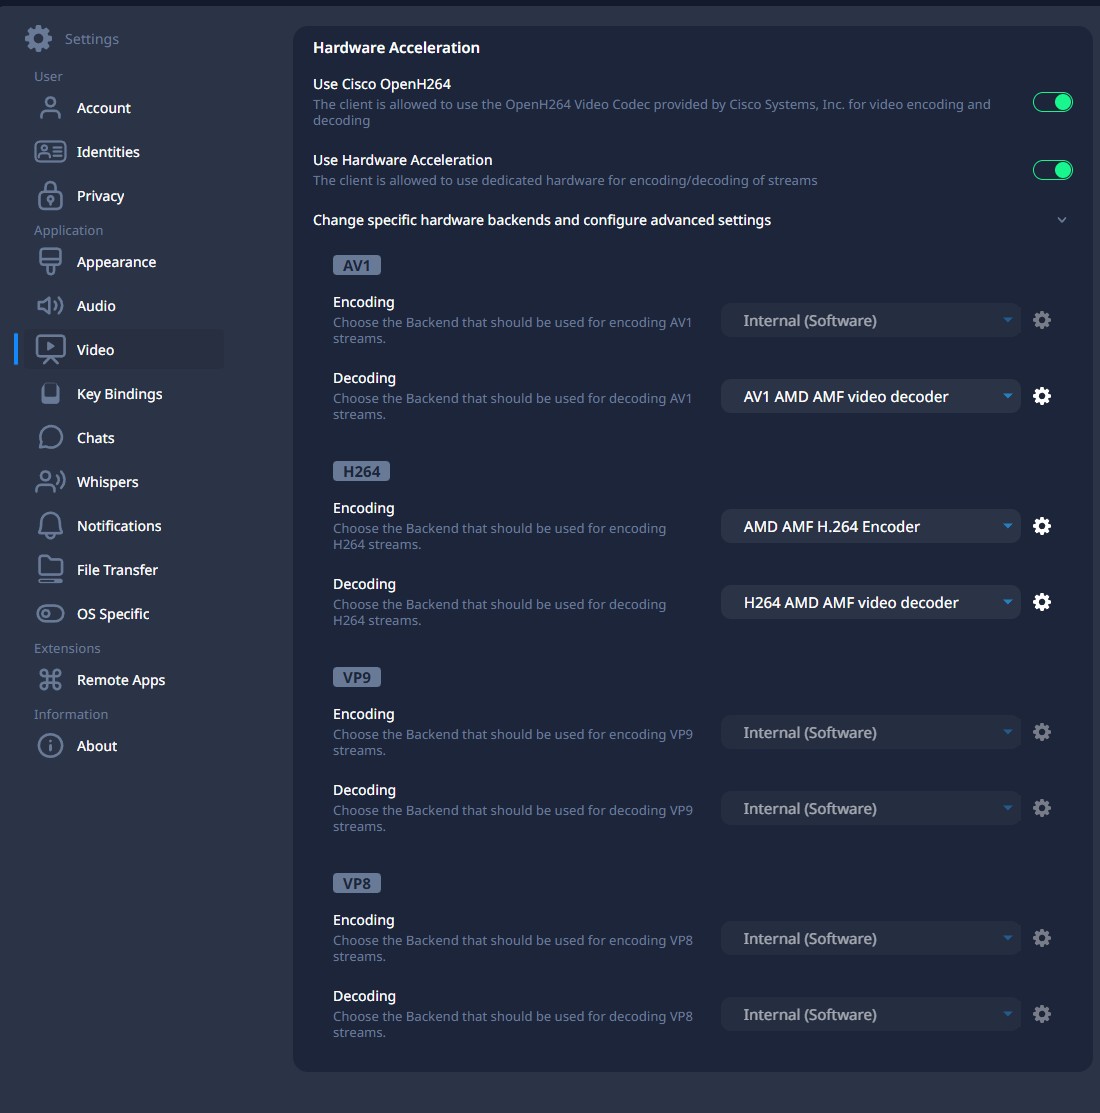1100x1113 pixels.
Task: Open the AV1 decoding backend dropdown
Action: pyautogui.click(x=870, y=397)
